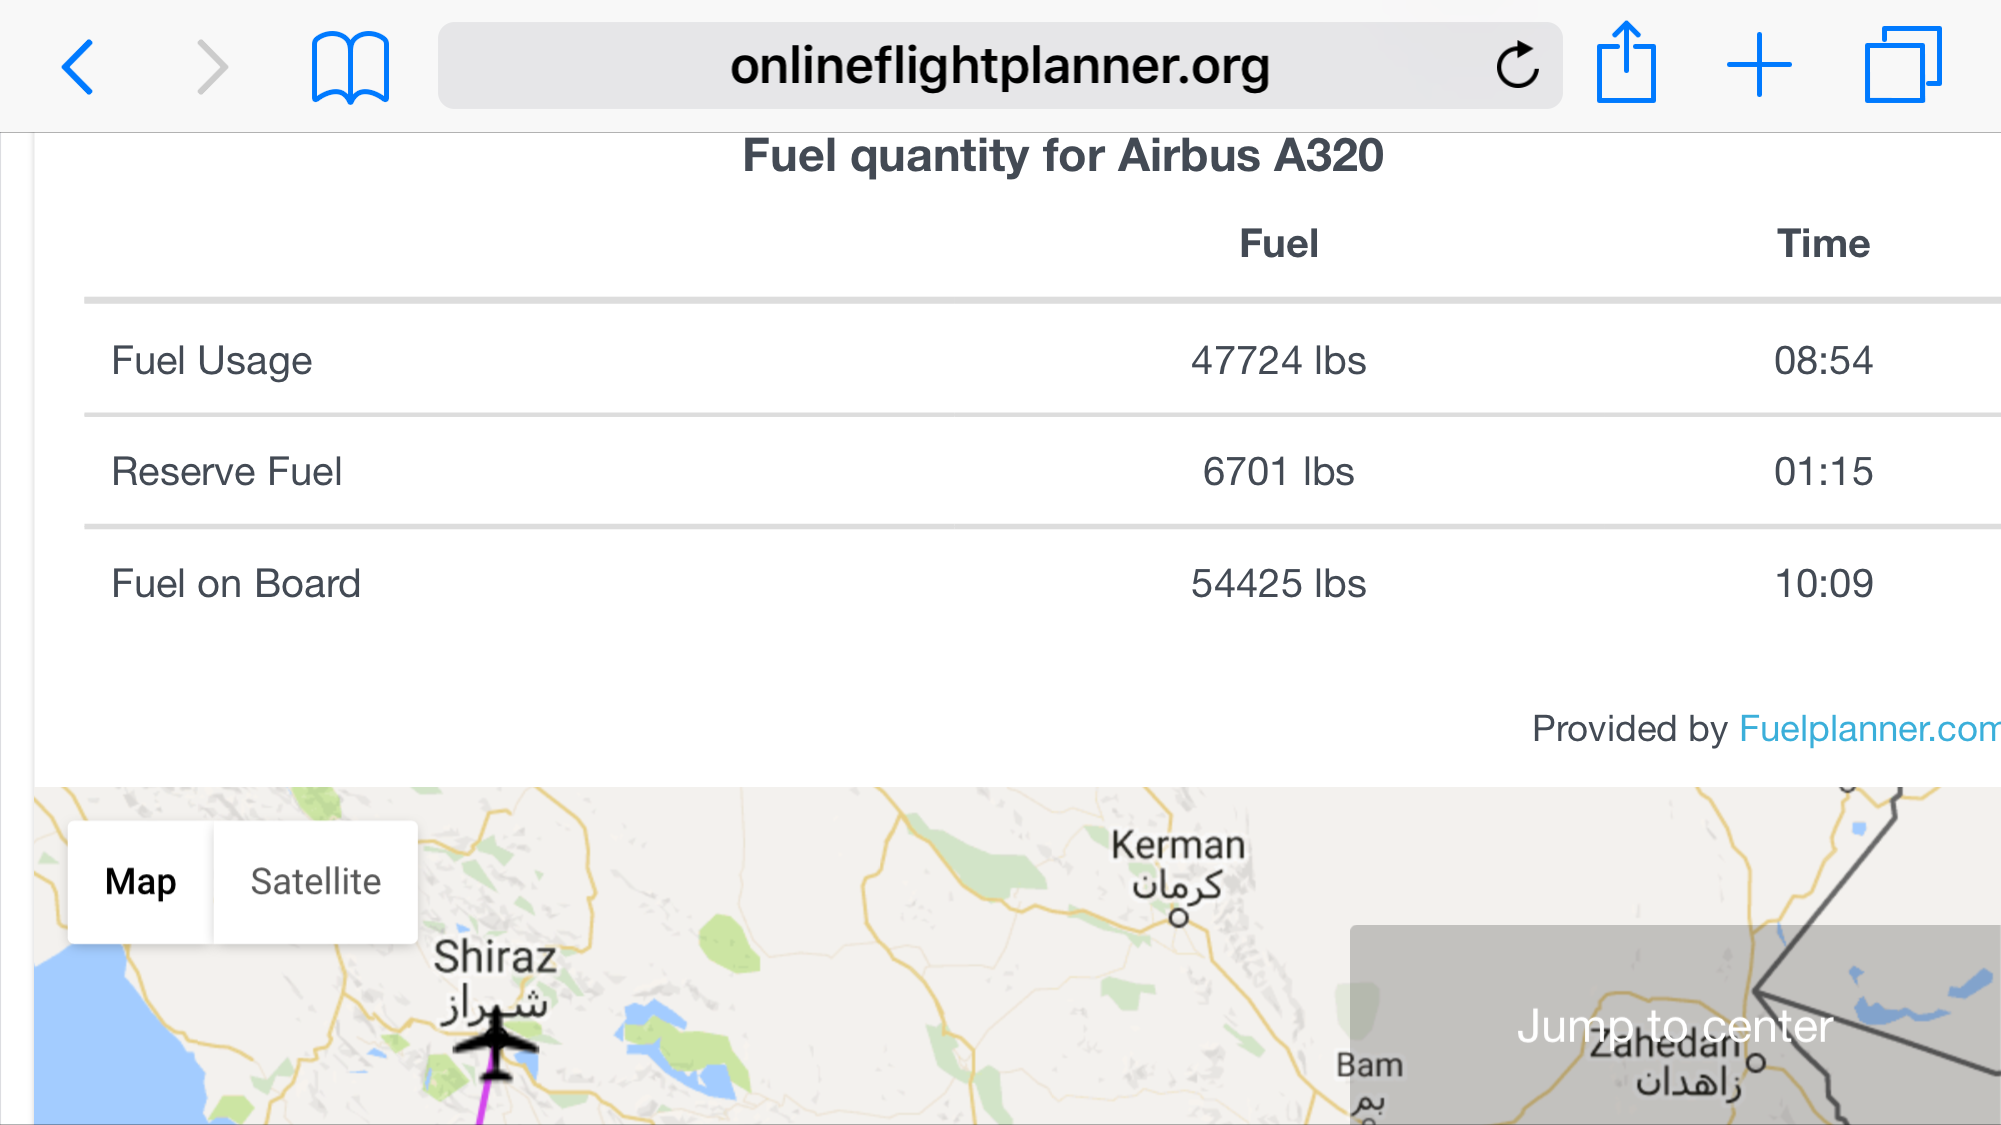Image resolution: width=2001 pixels, height=1125 pixels.
Task: Select the Fuel Usage row label
Action: tap(212, 361)
